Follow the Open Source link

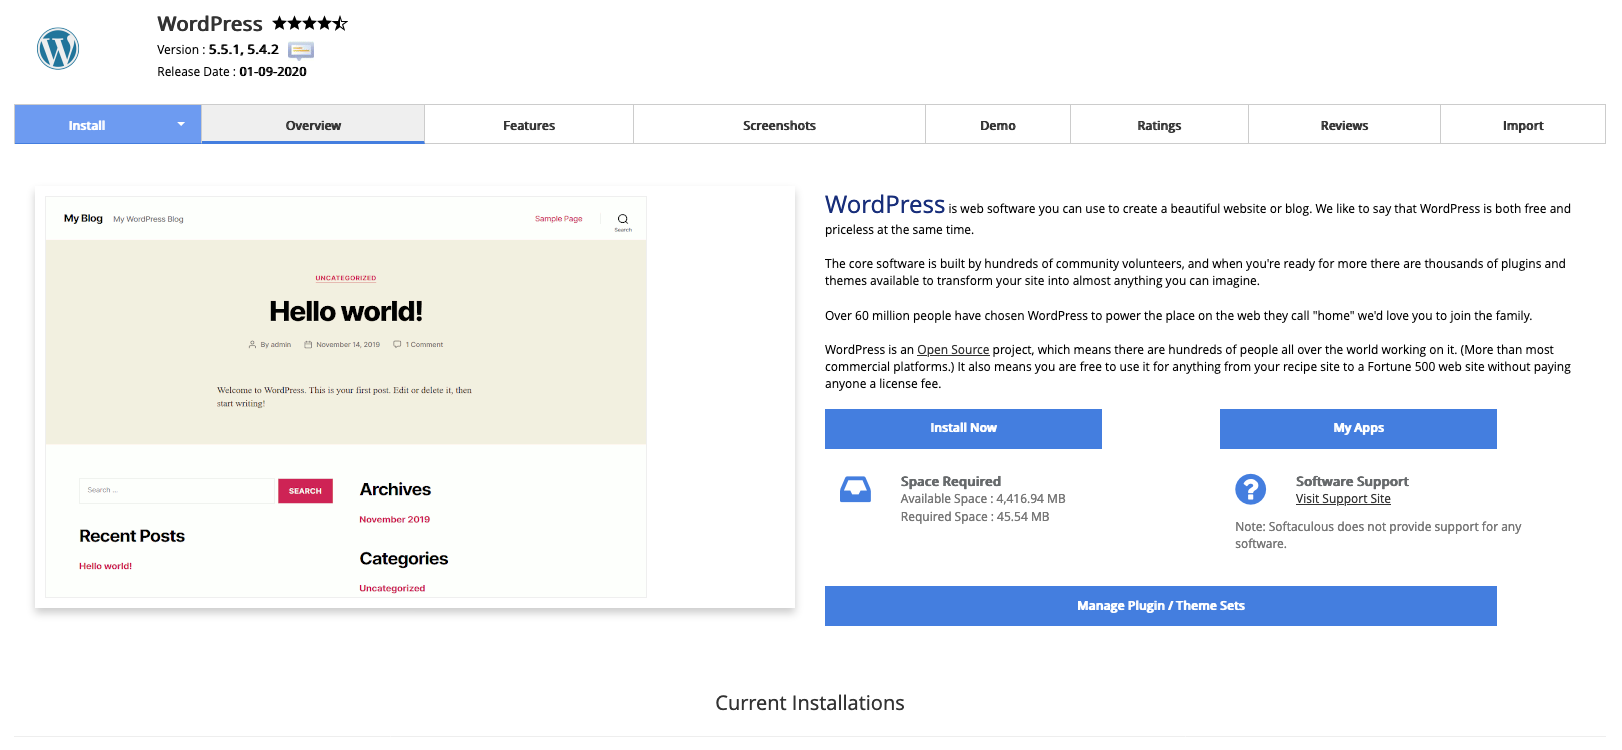coord(953,350)
